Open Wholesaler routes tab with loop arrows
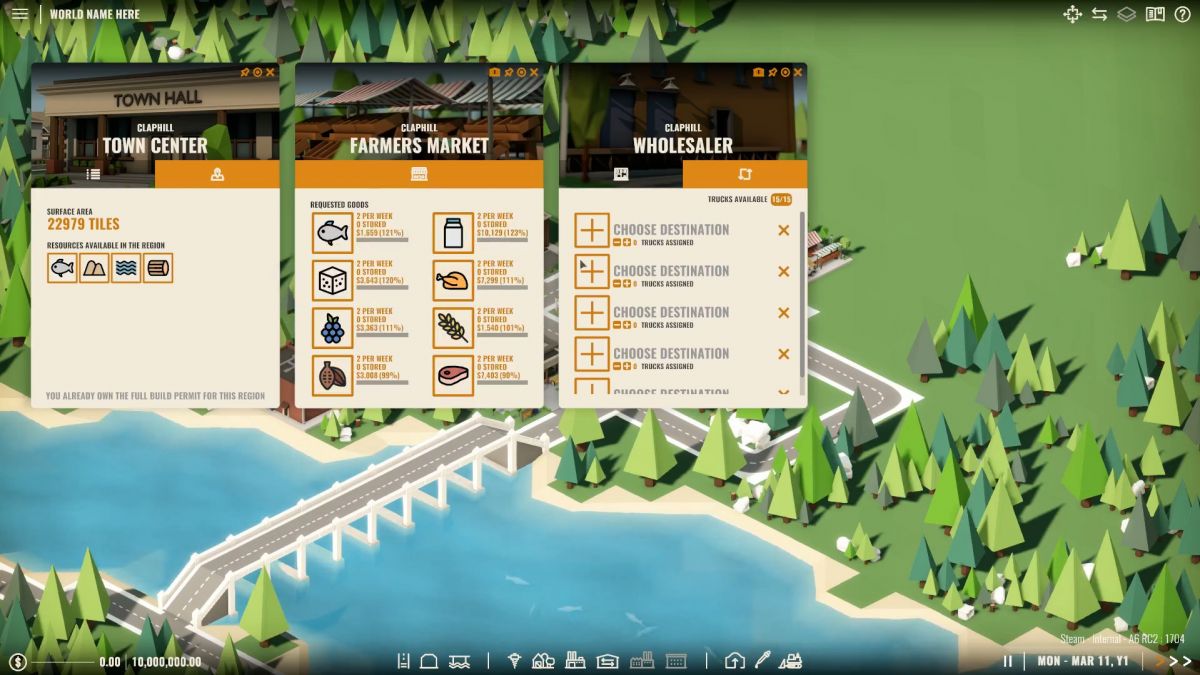Image resolution: width=1200 pixels, height=675 pixels. click(x=744, y=174)
